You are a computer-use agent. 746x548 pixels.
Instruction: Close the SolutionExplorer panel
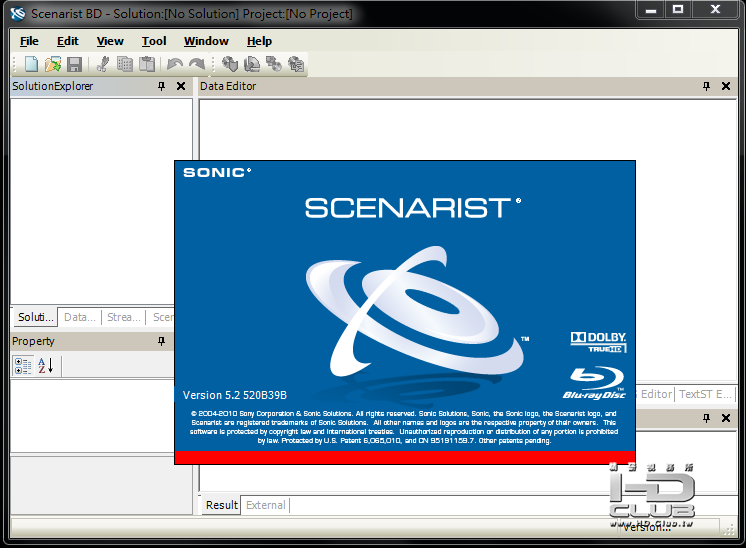pos(181,86)
